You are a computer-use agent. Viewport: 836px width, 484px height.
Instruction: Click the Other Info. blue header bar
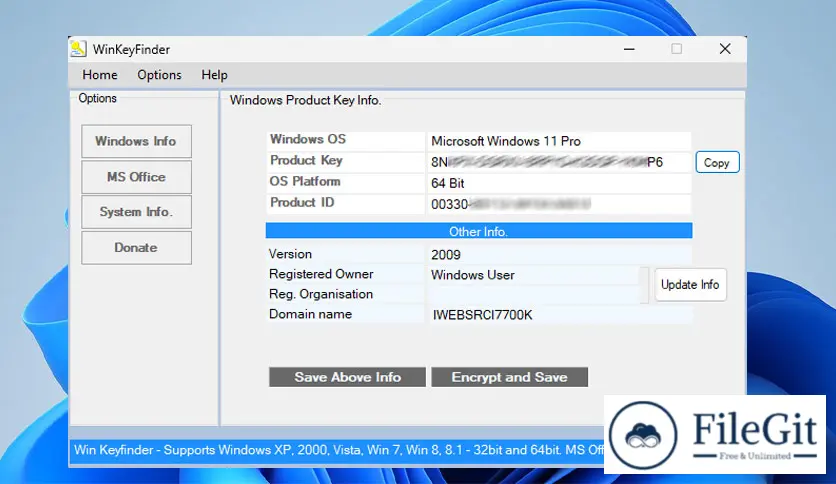[x=479, y=231]
